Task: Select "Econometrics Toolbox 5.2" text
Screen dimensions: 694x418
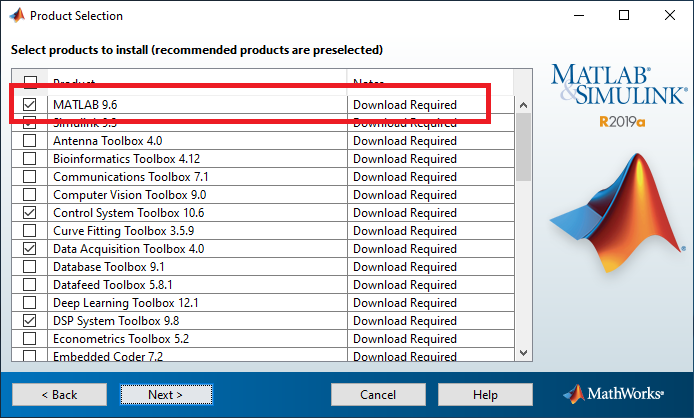Action: tap(121, 339)
